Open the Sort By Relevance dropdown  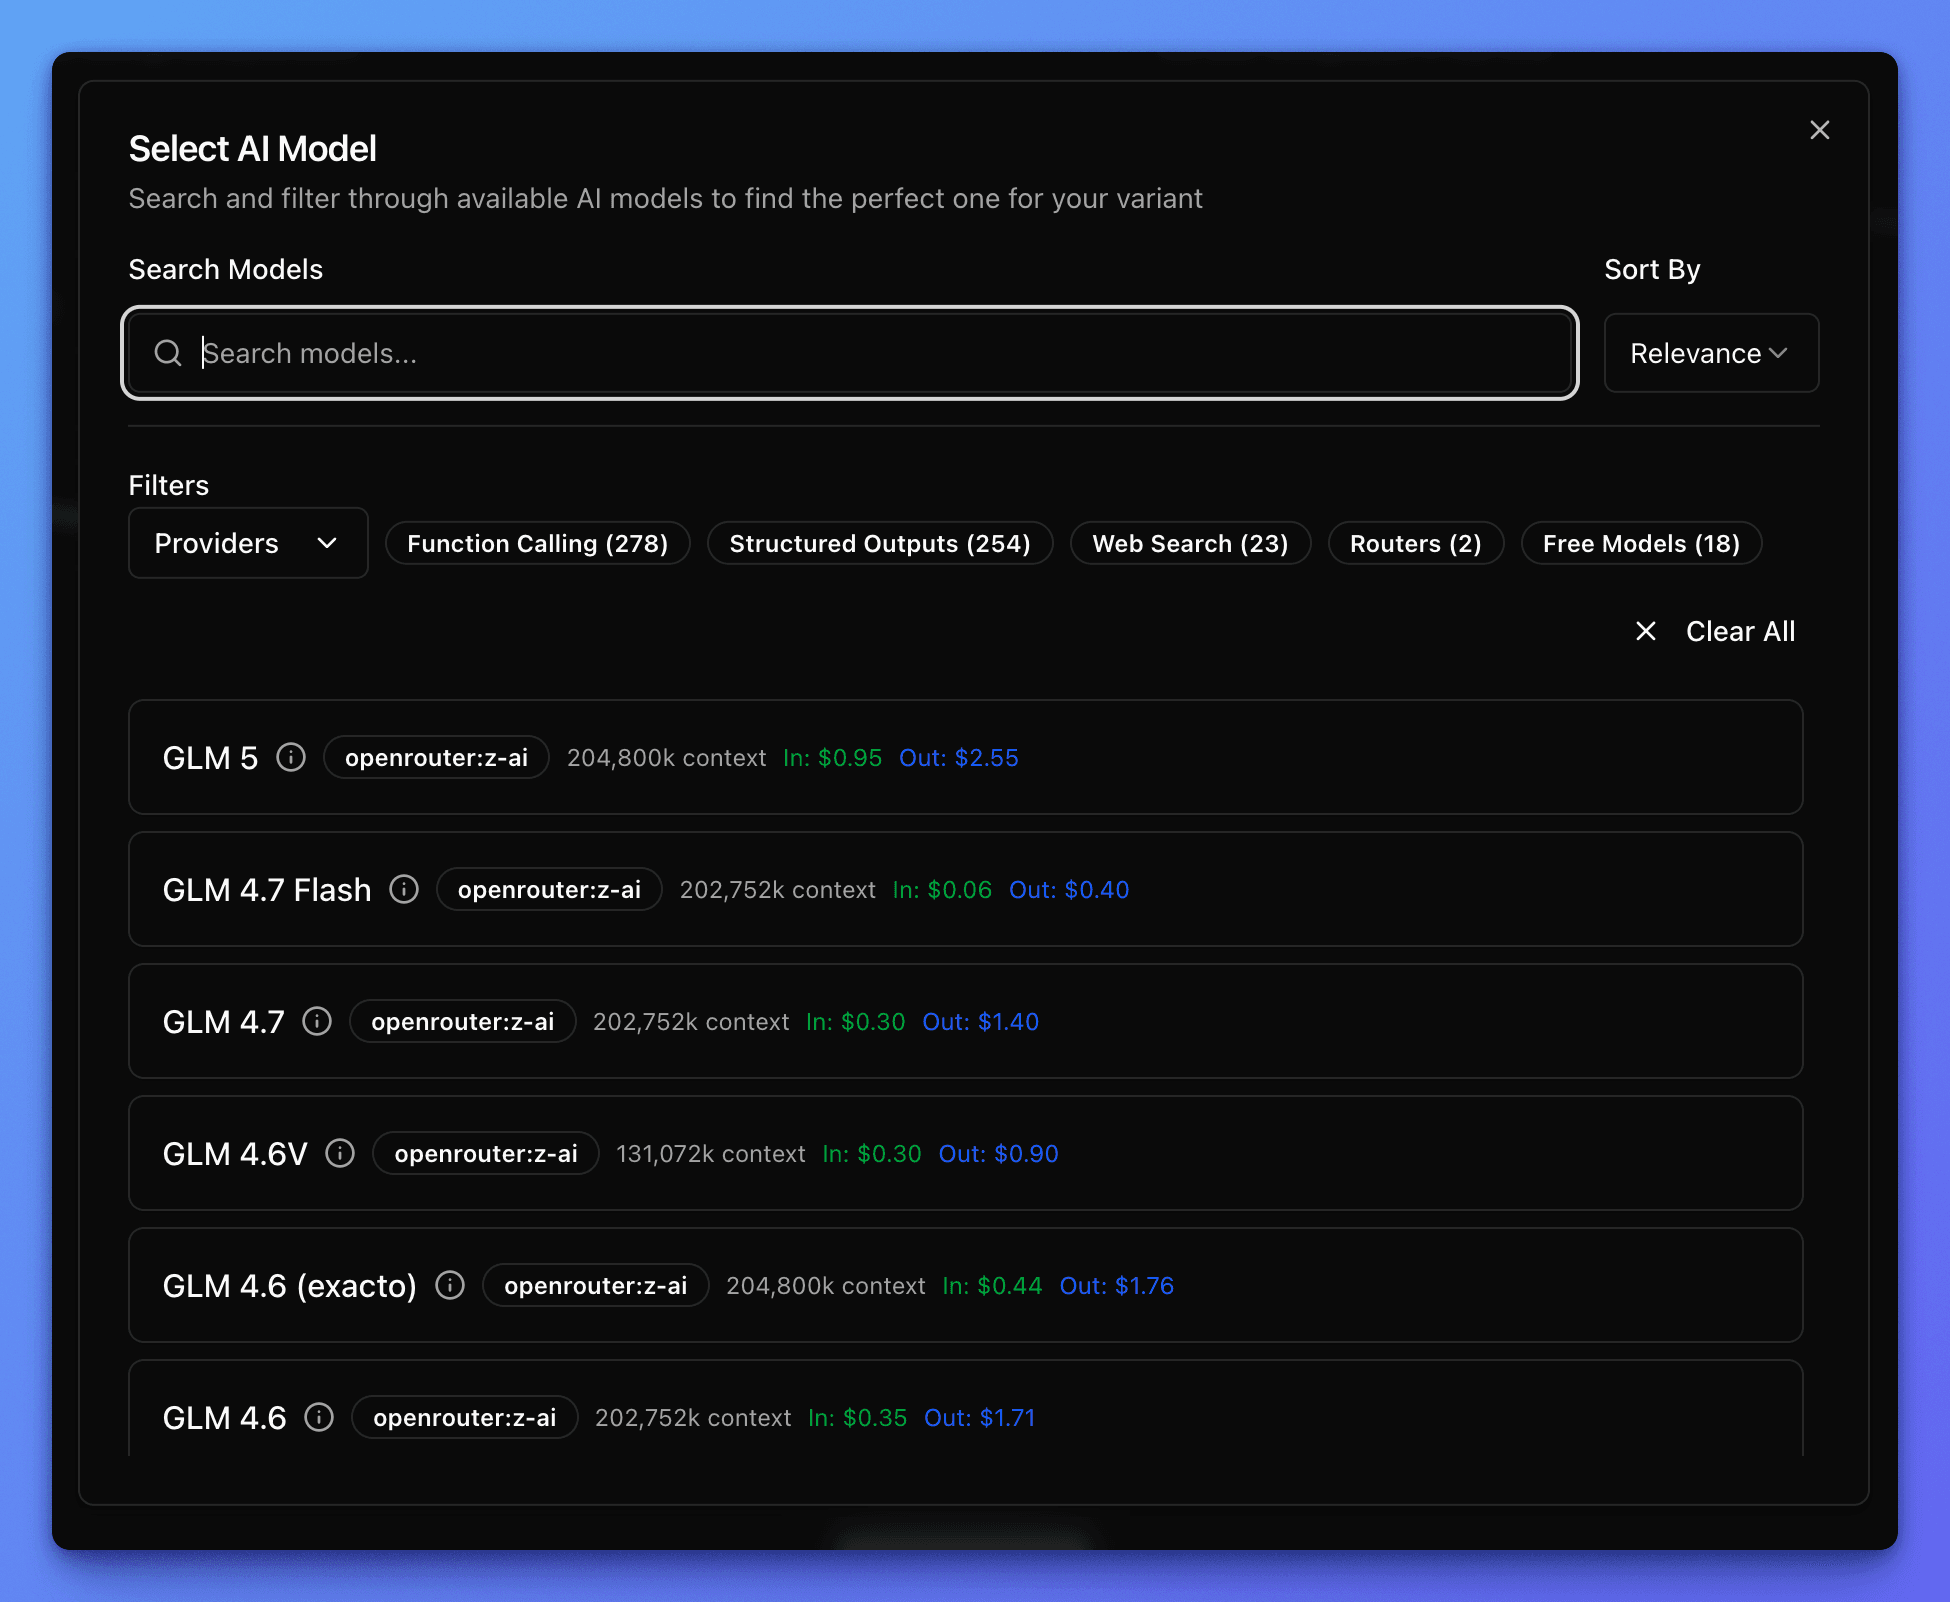coord(1710,353)
